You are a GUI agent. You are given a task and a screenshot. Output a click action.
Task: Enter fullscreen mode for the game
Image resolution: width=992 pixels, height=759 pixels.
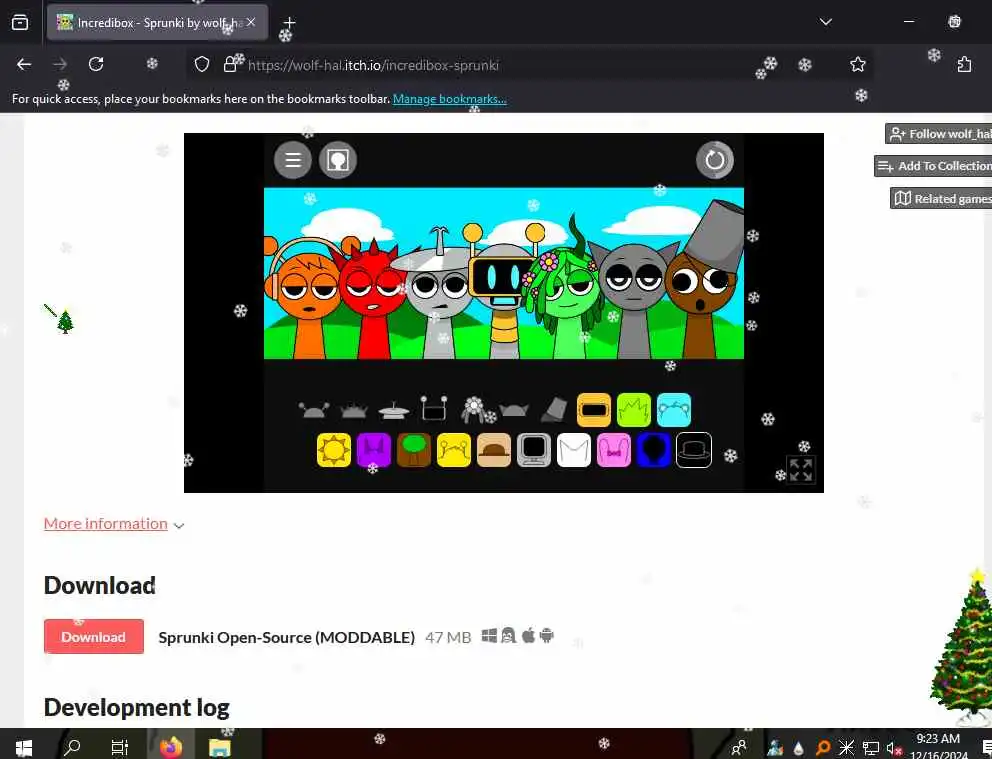[800, 470]
